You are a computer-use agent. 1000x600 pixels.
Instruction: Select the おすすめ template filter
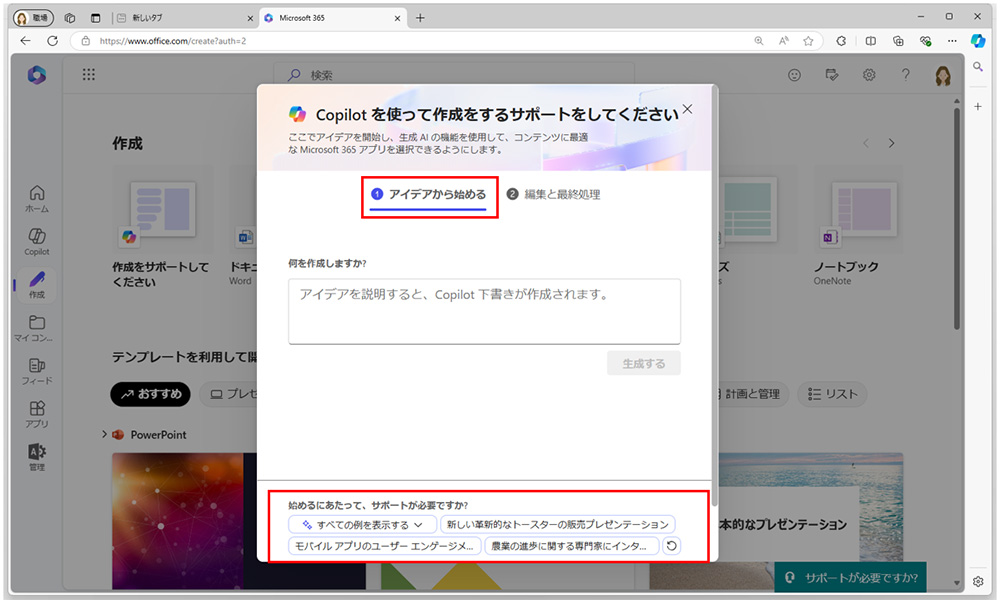(x=151, y=394)
